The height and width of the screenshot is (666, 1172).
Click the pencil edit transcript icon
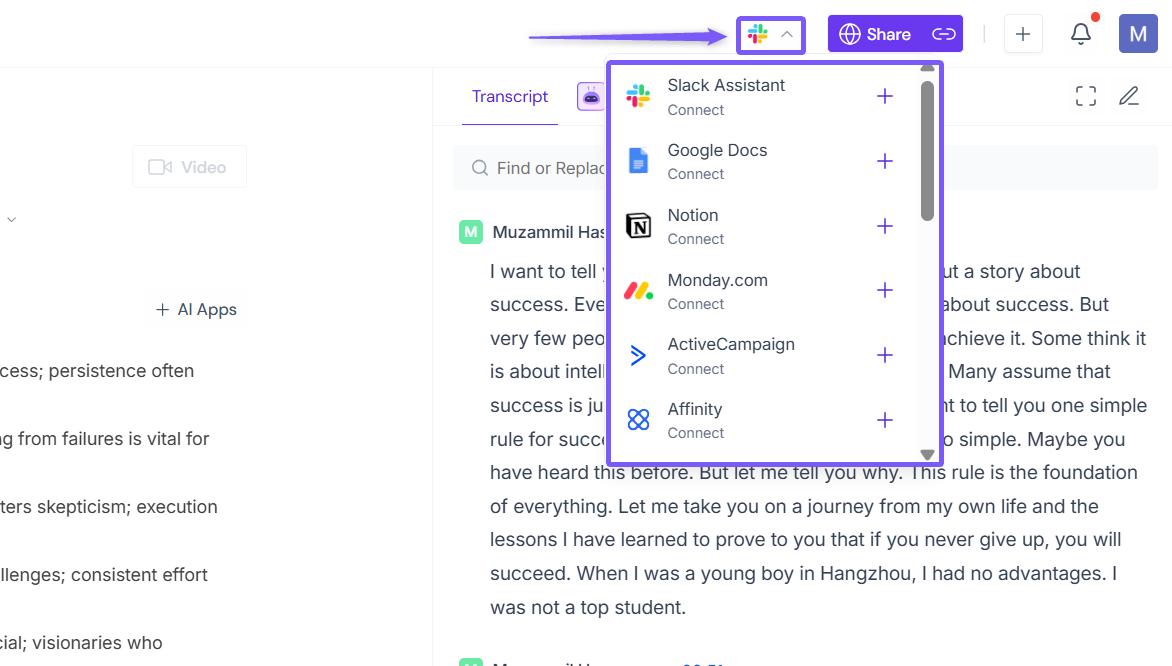point(1129,96)
